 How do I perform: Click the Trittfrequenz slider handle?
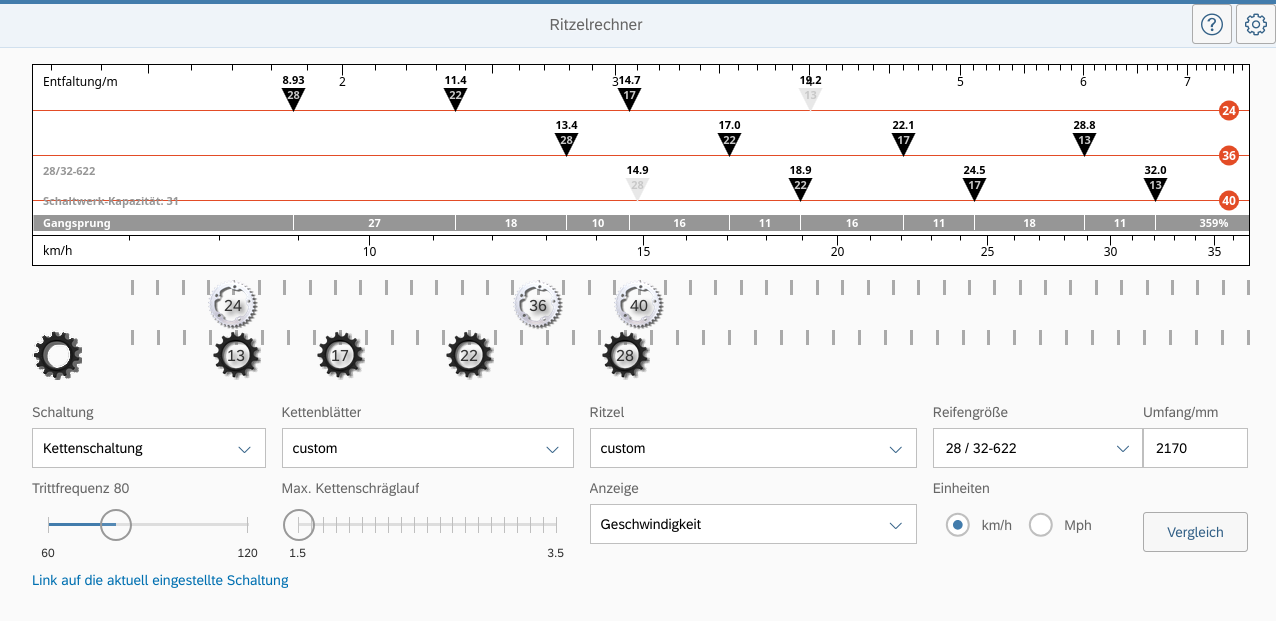click(116, 523)
